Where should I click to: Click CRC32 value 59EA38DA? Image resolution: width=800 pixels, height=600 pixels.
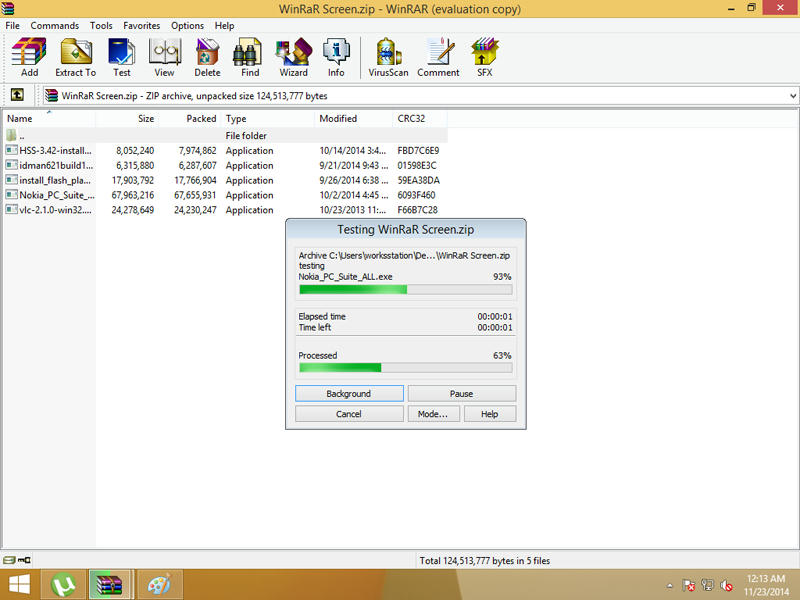pyautogui.click(x=418, y=180)
